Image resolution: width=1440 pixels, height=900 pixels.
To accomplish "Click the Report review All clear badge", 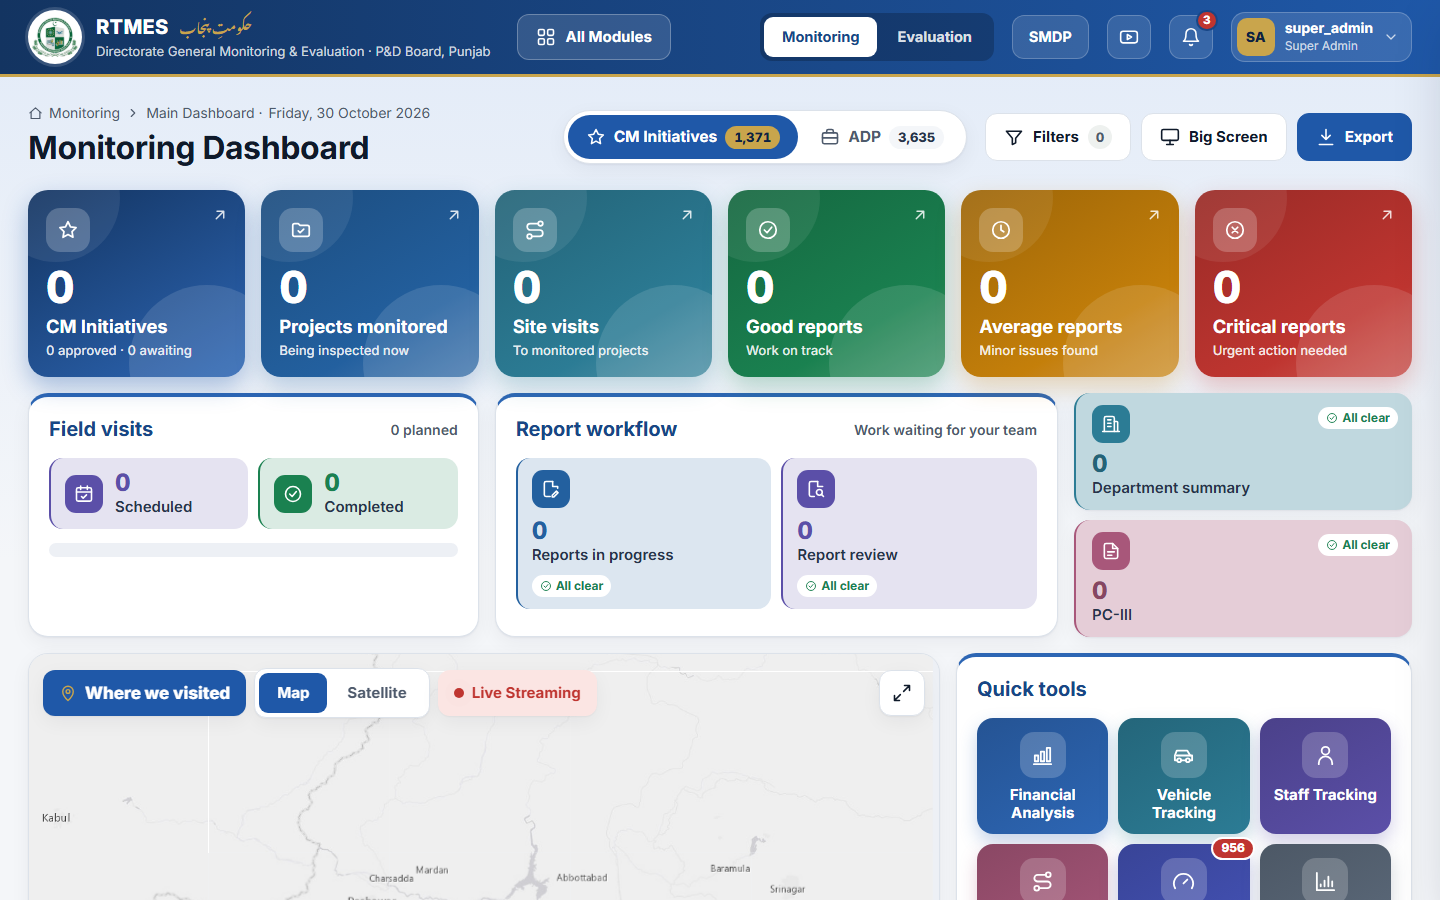I will click(837, 586).
